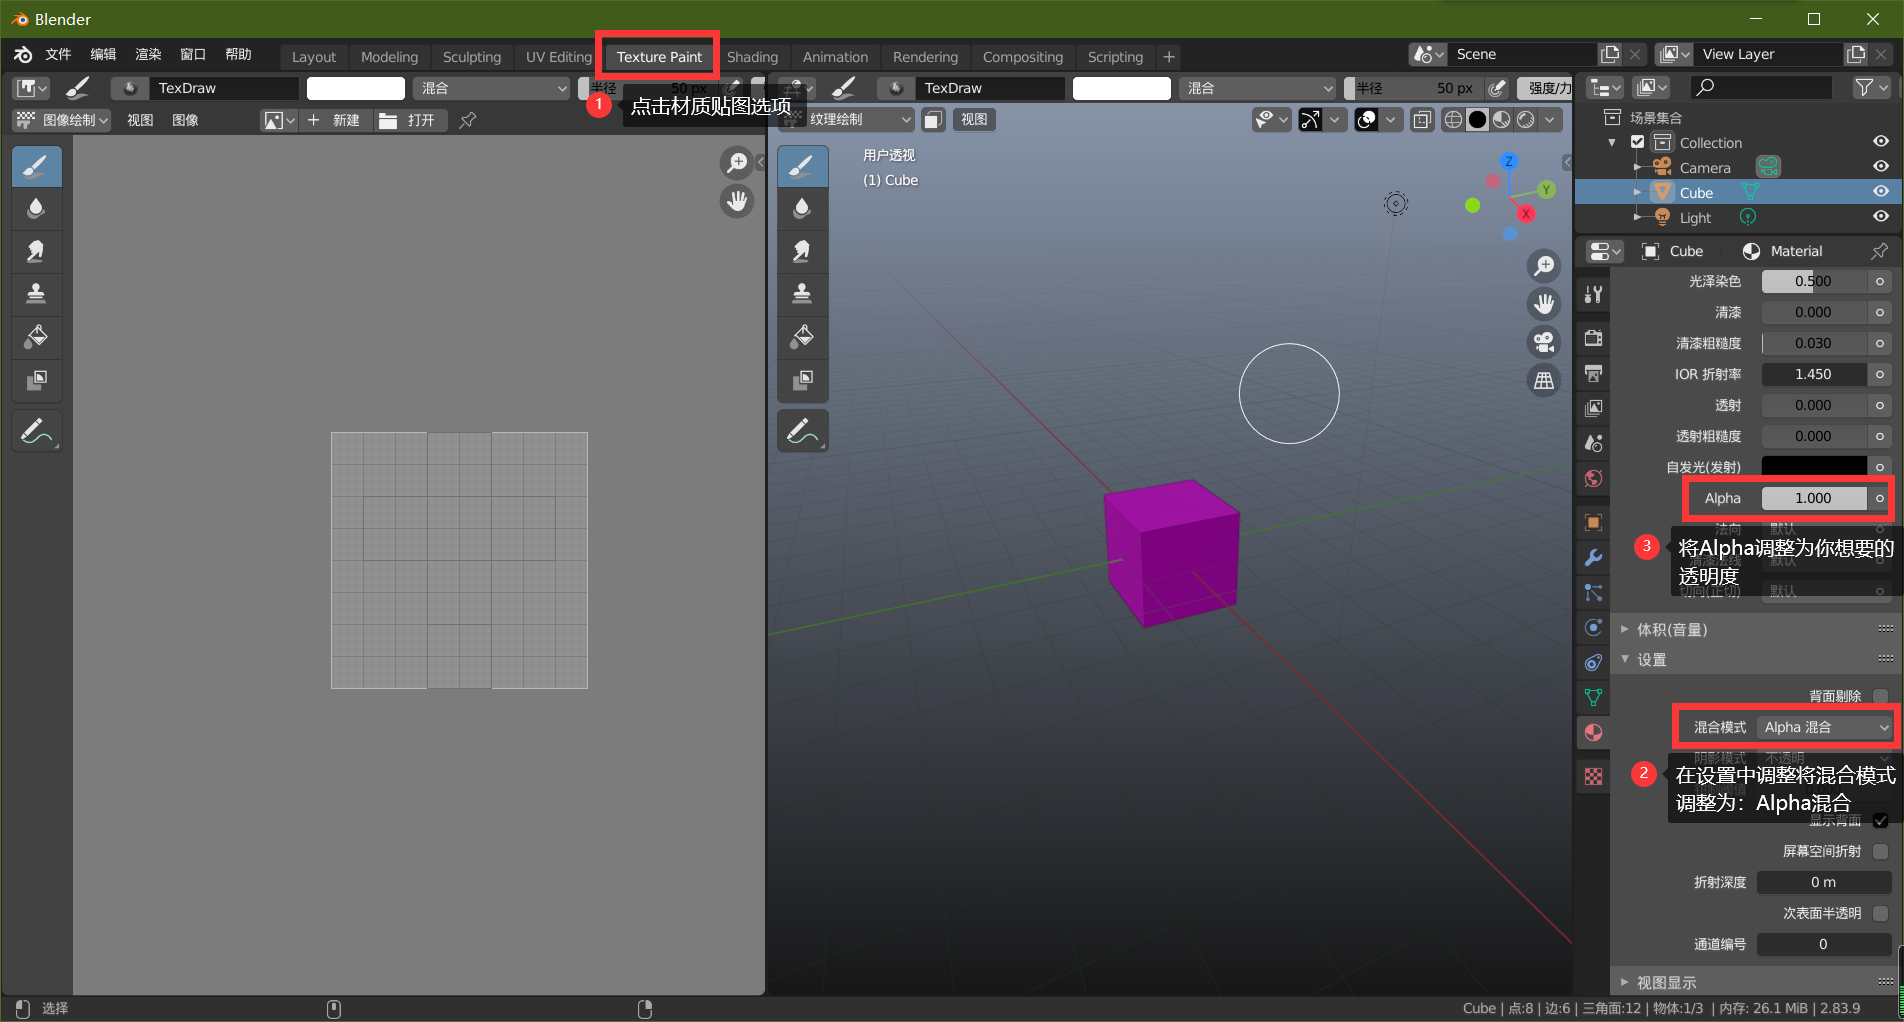
Task: Click the zoom magnifier in the image editor
Action: point(737,162)
